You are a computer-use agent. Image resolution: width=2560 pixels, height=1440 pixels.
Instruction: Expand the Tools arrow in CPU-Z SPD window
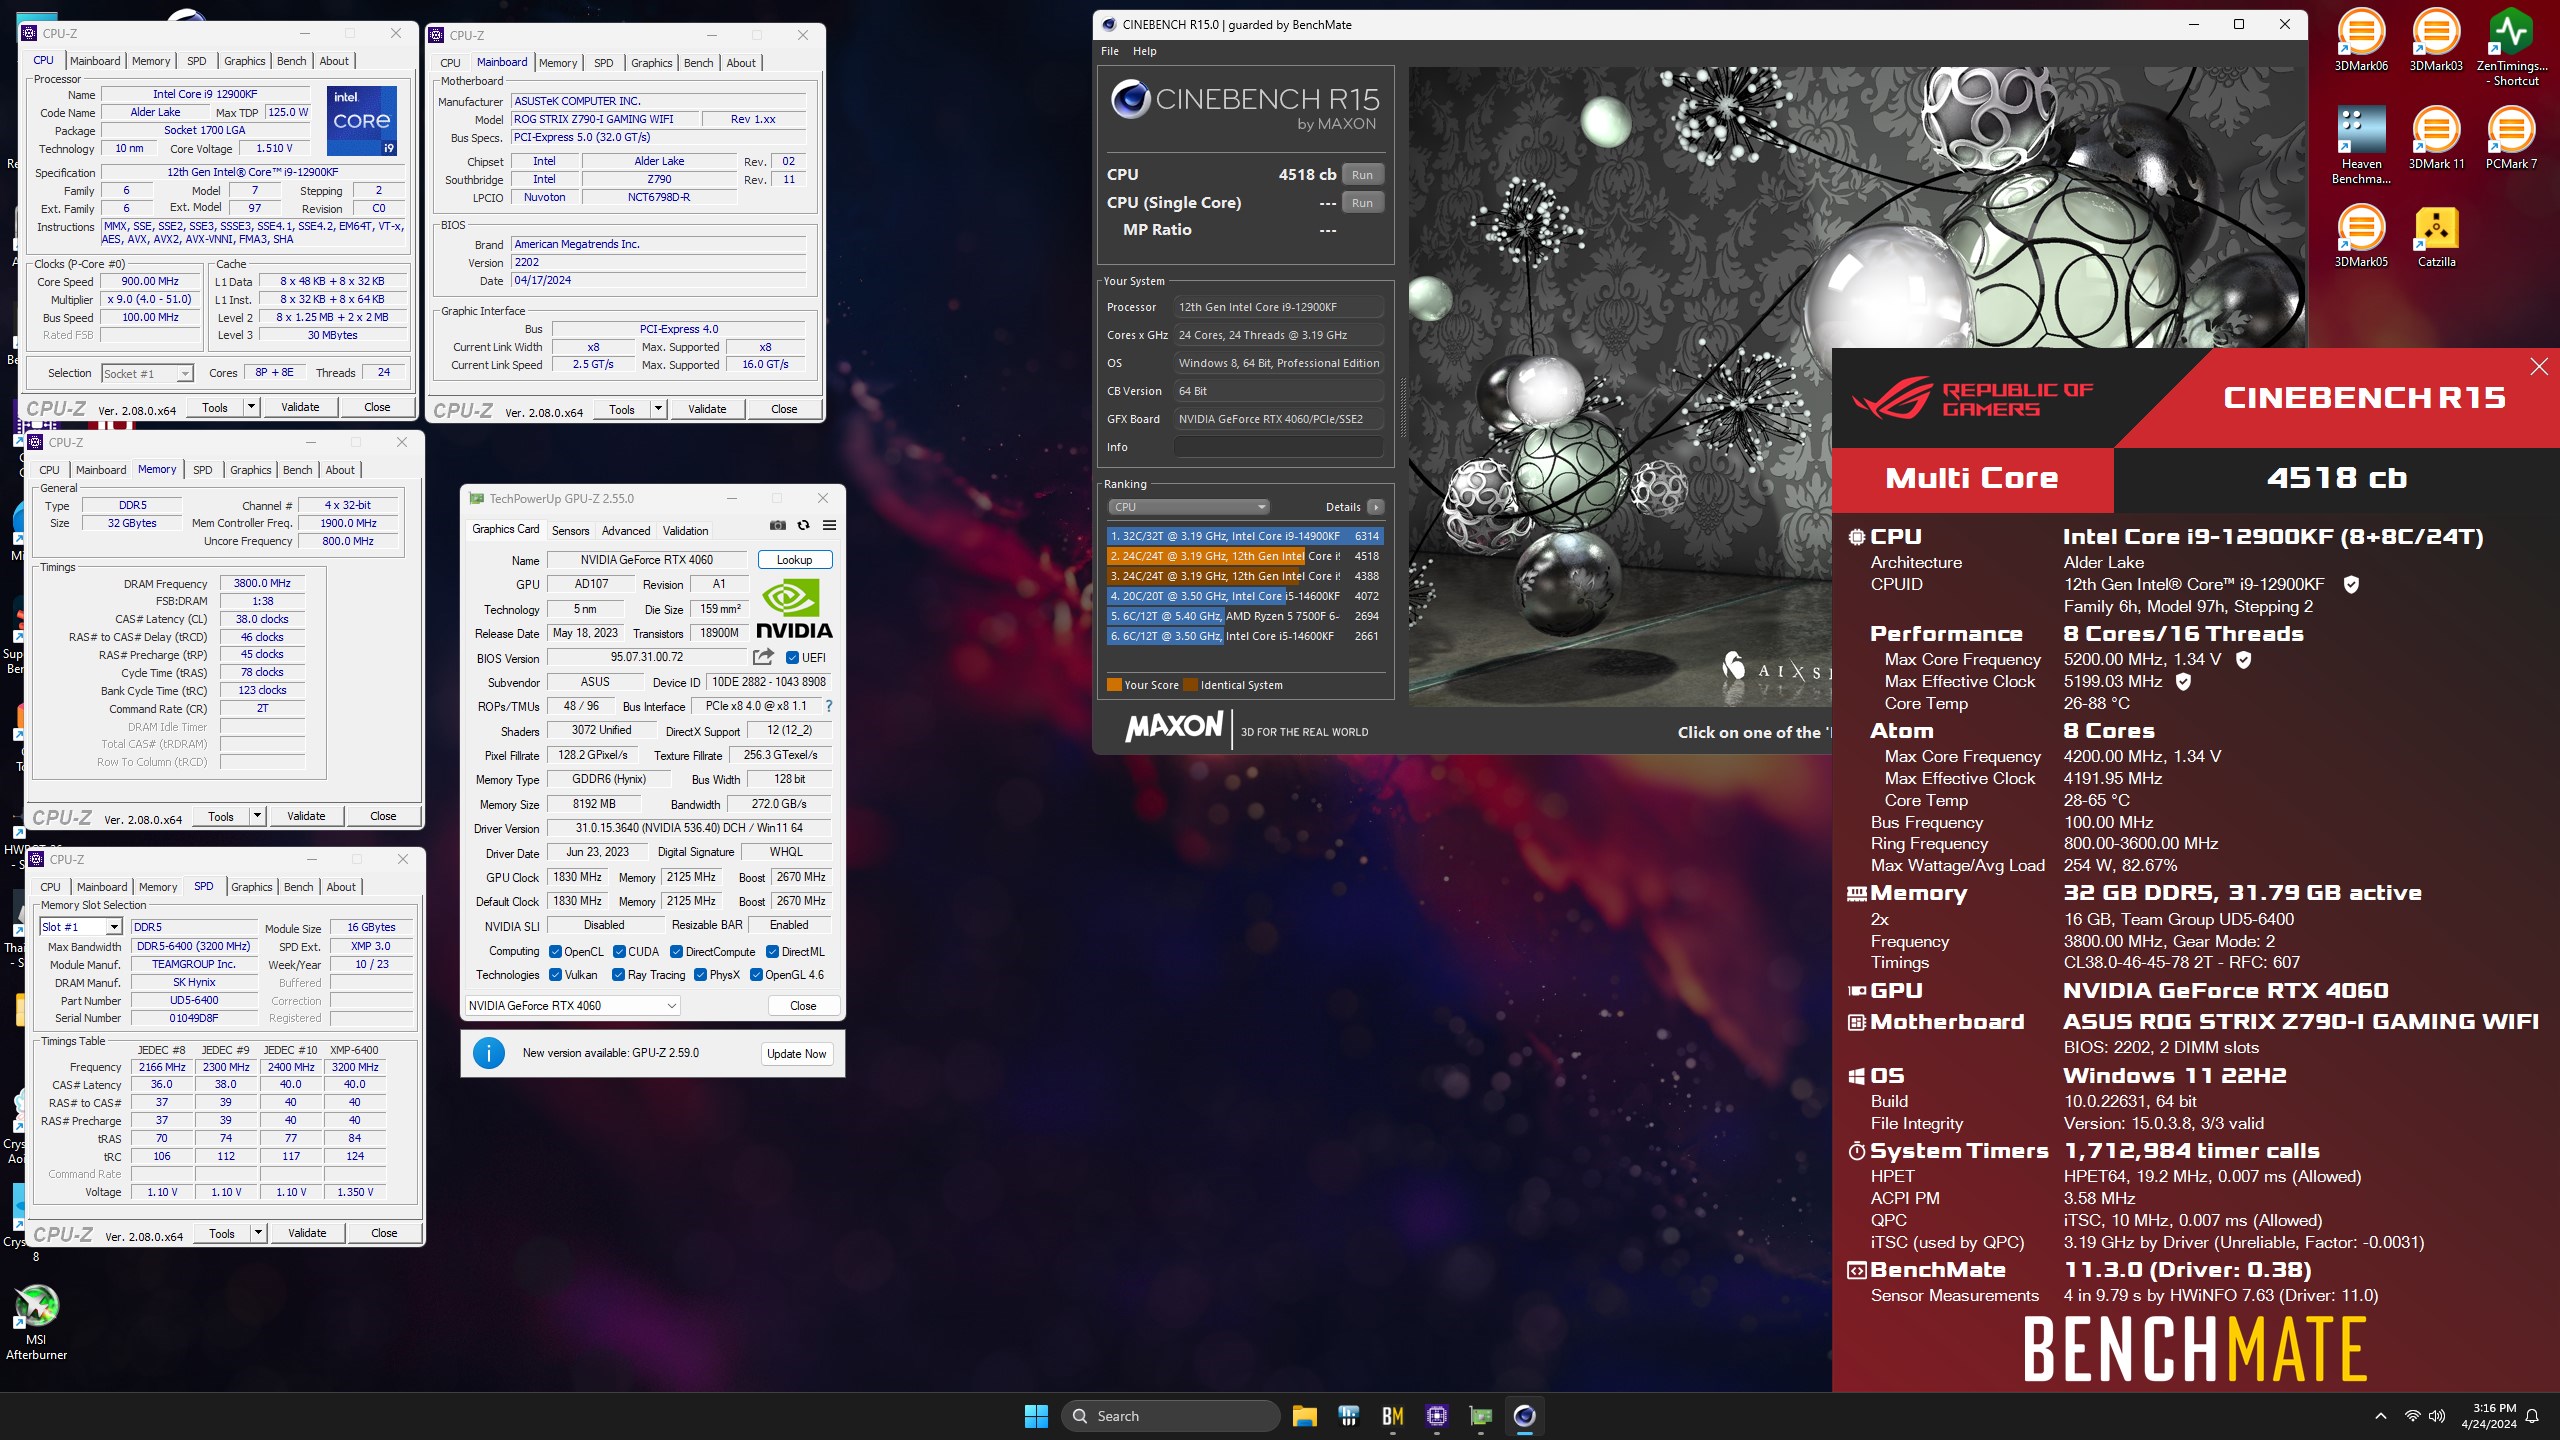(x=258, y=1233)
